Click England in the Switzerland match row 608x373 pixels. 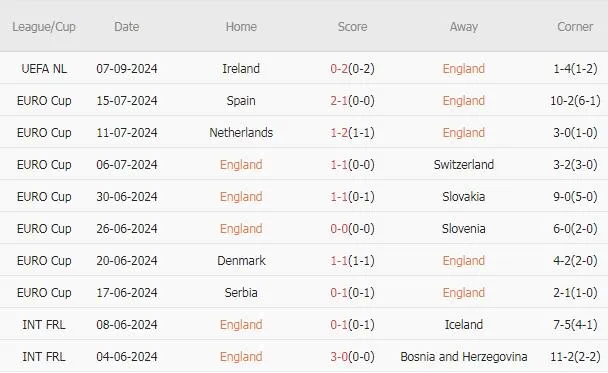(241, 165)
